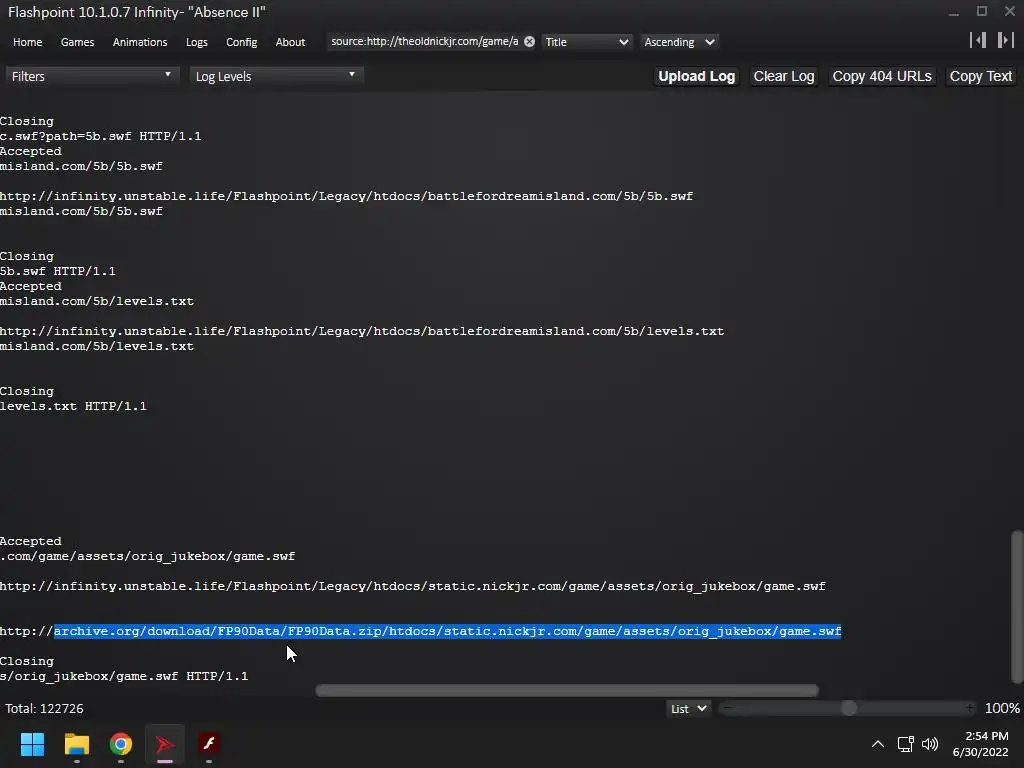Open the Ascending order dropdown

pos(679,42)
